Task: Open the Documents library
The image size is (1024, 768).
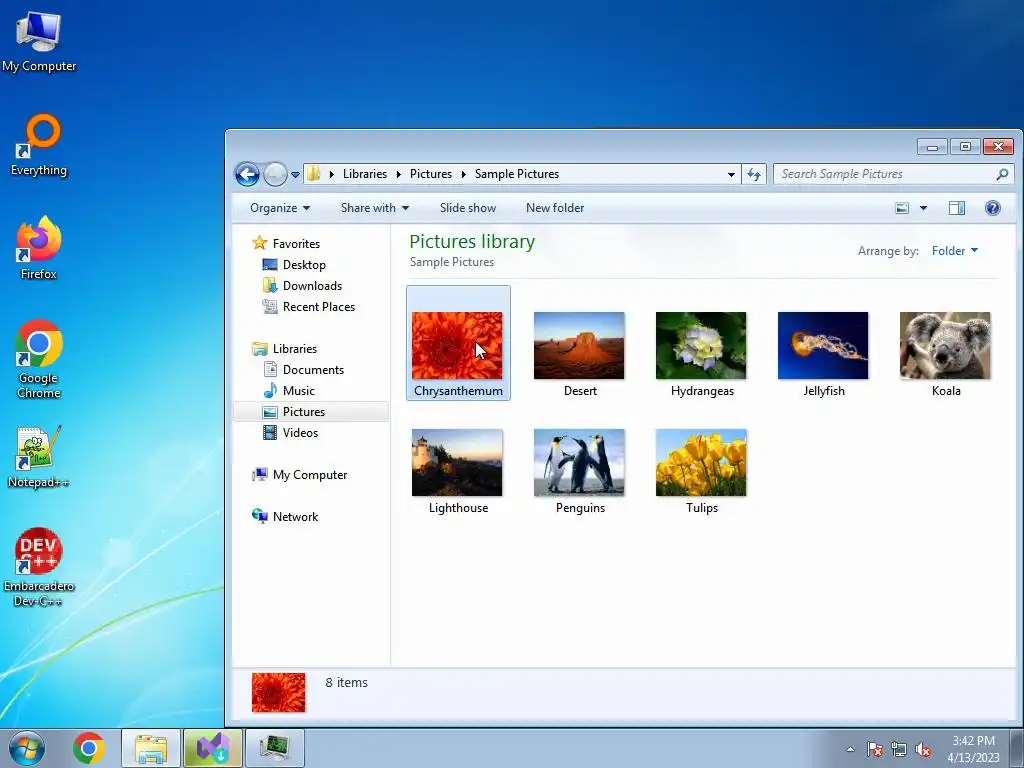Action: tap(304, 370)
